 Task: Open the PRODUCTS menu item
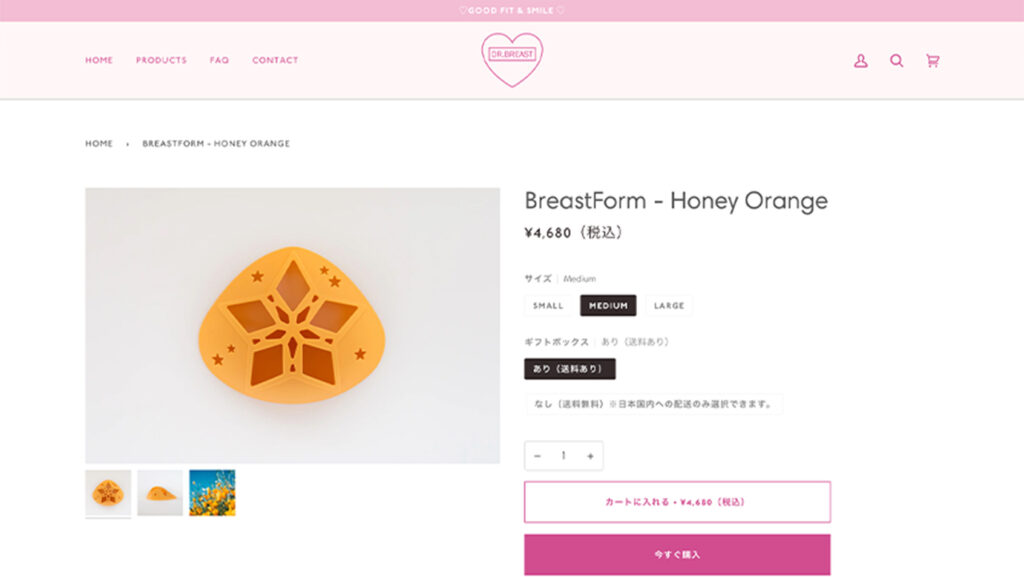pos(161,61)
